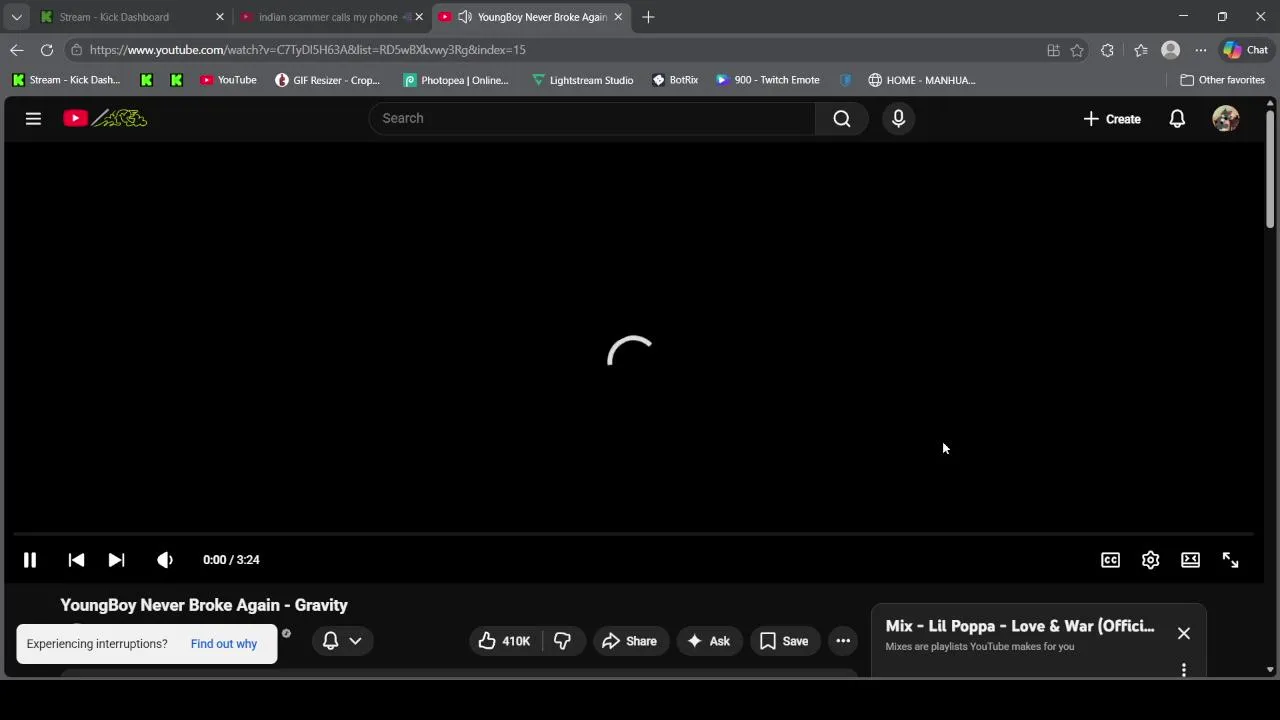Open the Ask AI assistant

[x=709, y=641]
